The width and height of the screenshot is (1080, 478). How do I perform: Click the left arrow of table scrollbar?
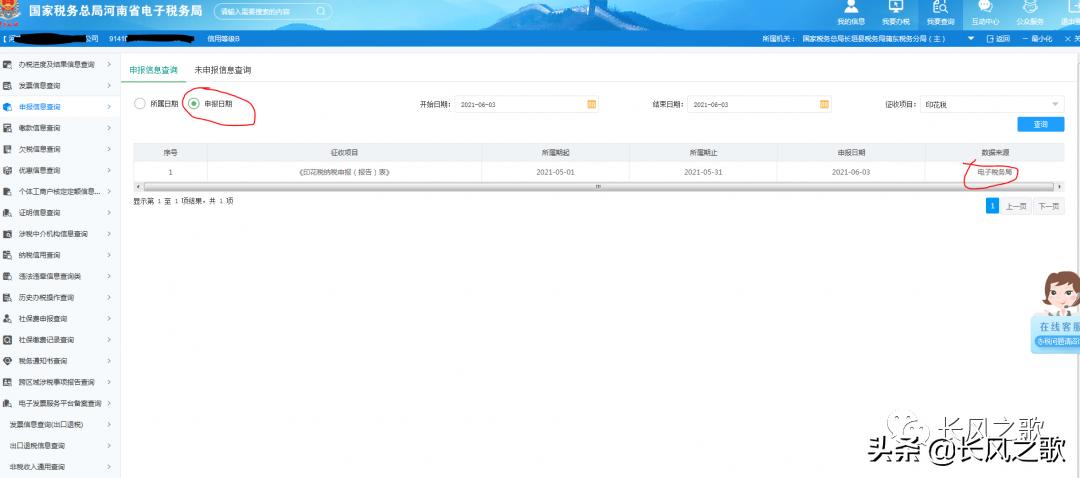137,187
